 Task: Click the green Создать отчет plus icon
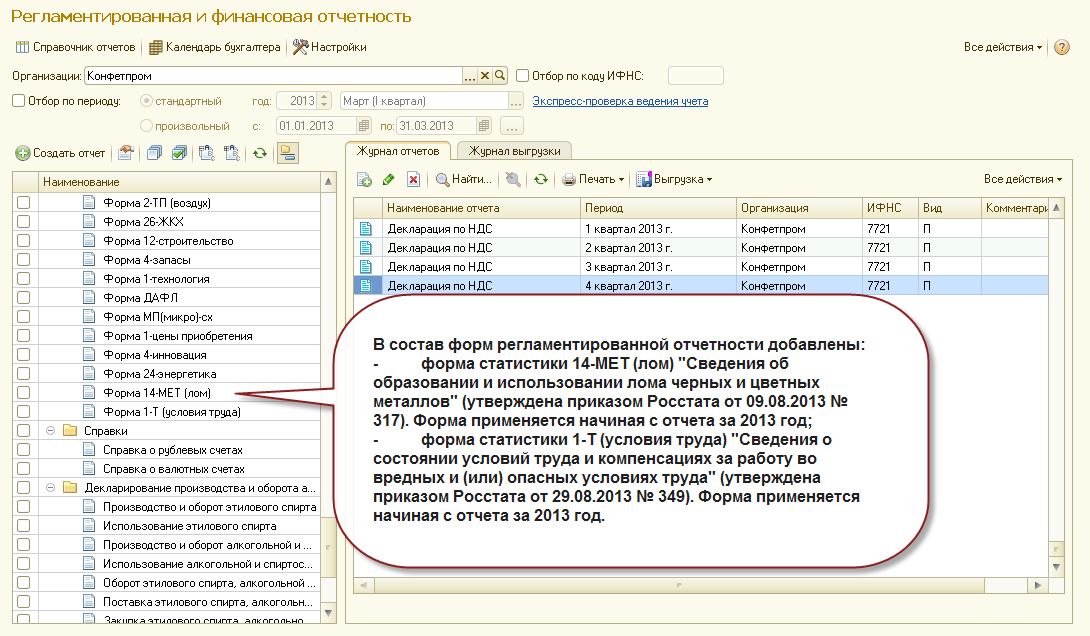pyautogui.click(x=22, y=153)
